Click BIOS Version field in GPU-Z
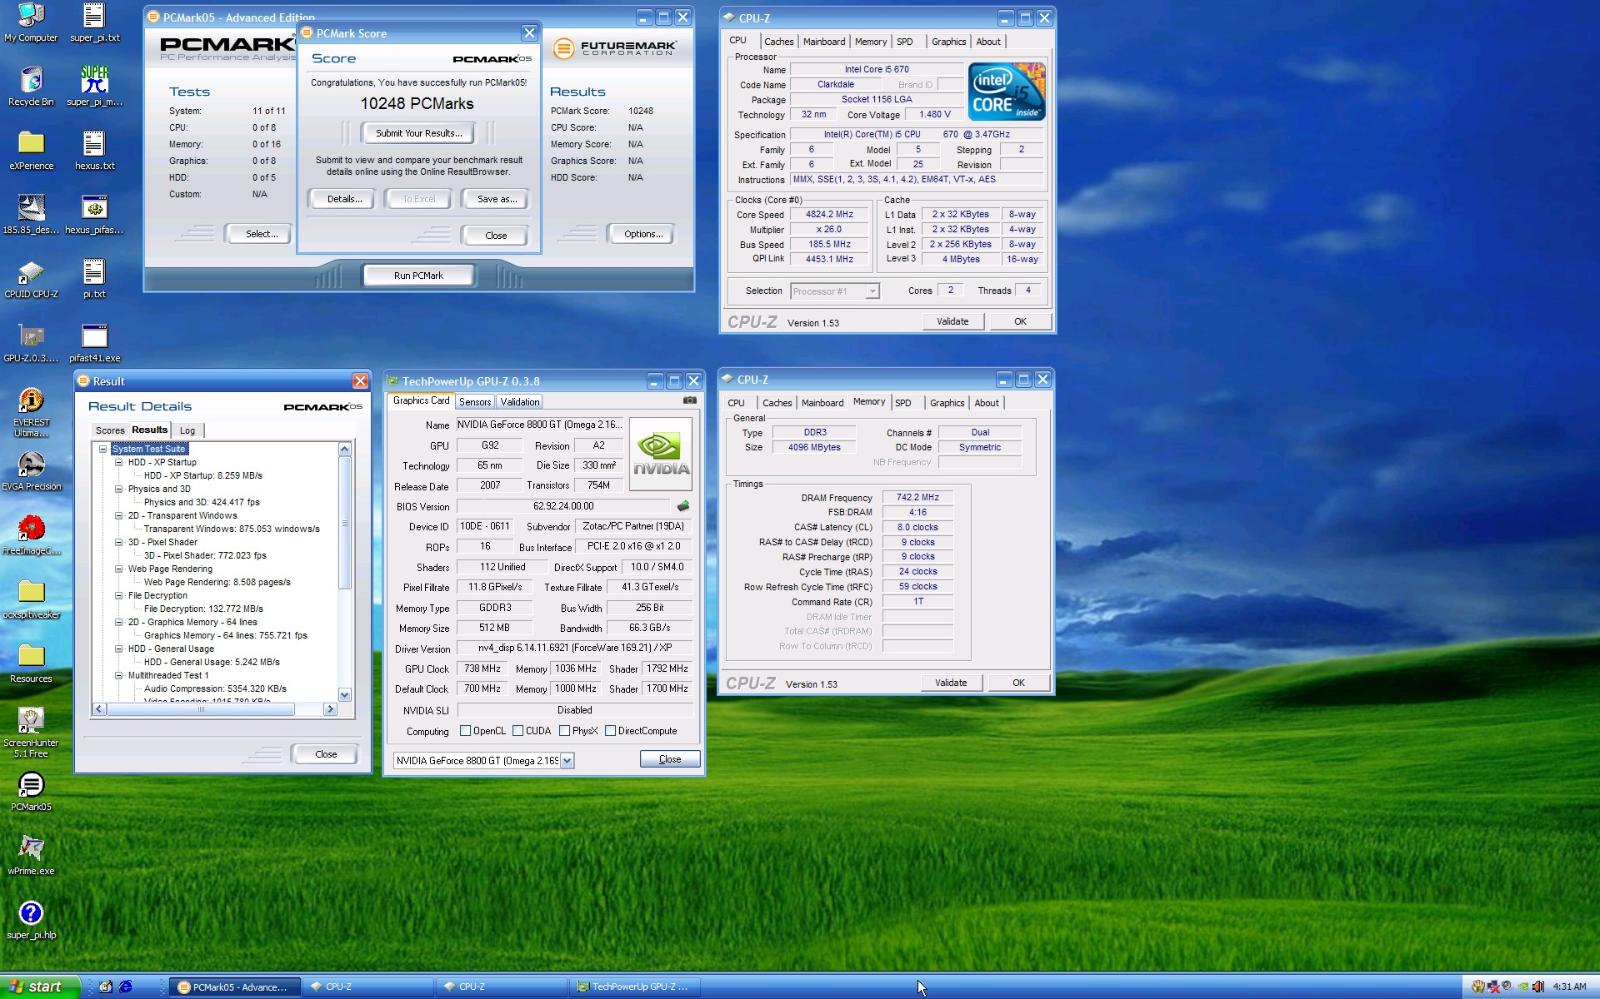Image resolution: width=1600 pixels, height=999 pixels. tap(563, 506)
